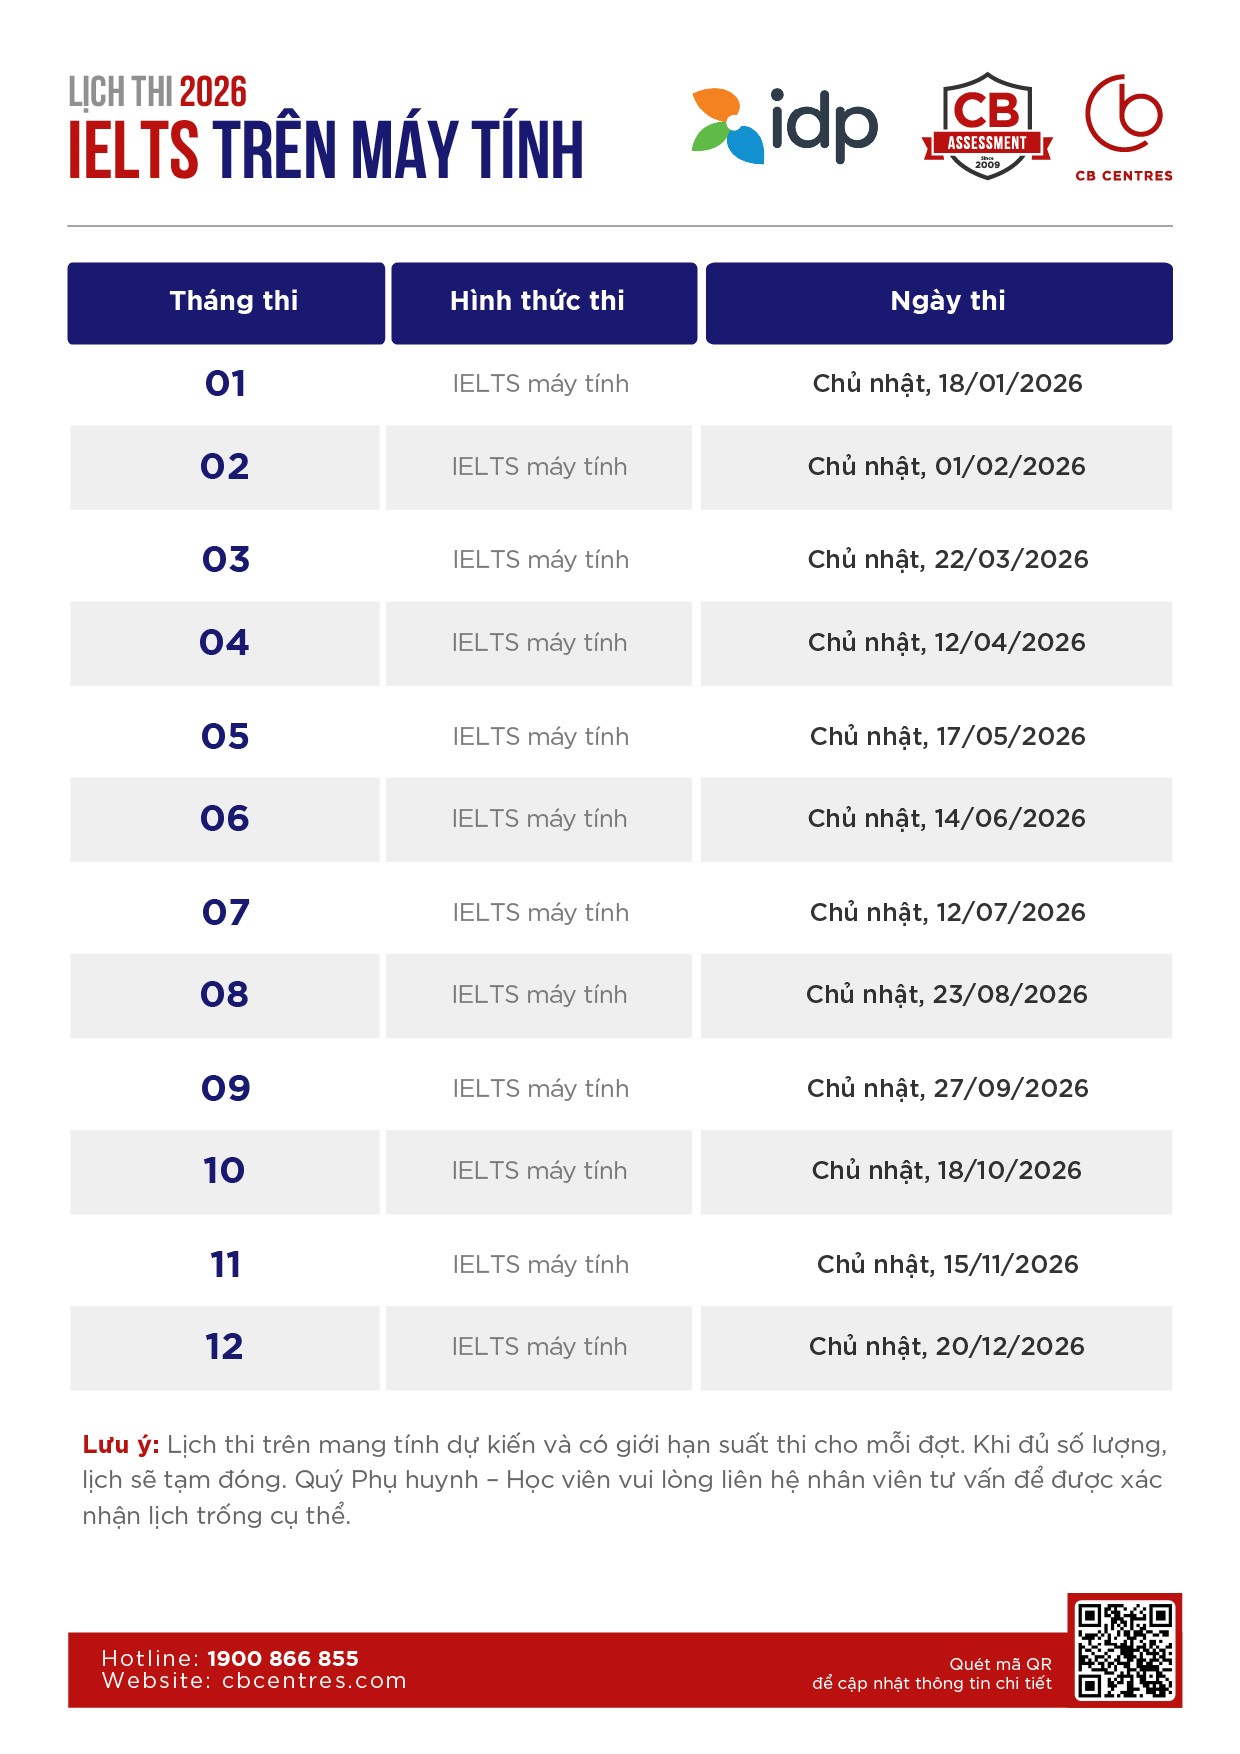Click exam date 12/04/2026
The height and width of the screenshot is (1754, 1240).
[x=946, y=643]
